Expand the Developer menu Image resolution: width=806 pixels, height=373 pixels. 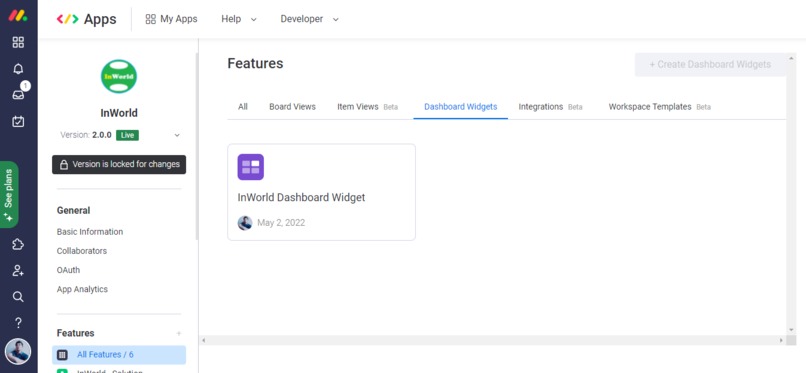click(309, 19)
